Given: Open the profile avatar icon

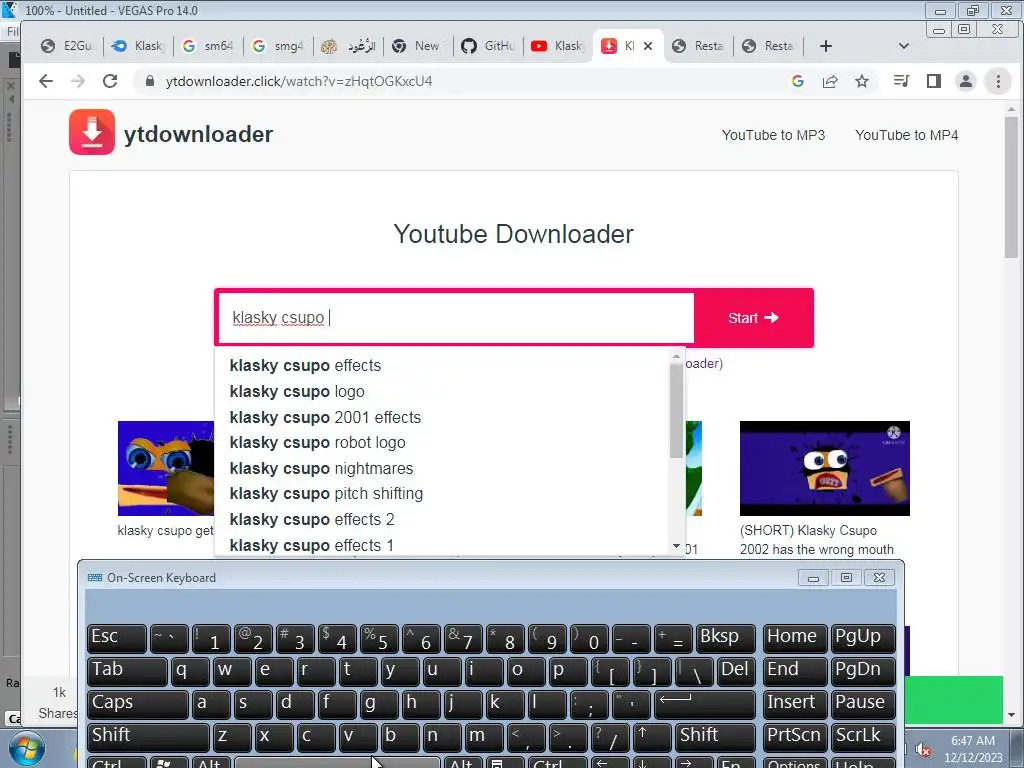Looking at the screenshot, I should (x=965, y=81).
